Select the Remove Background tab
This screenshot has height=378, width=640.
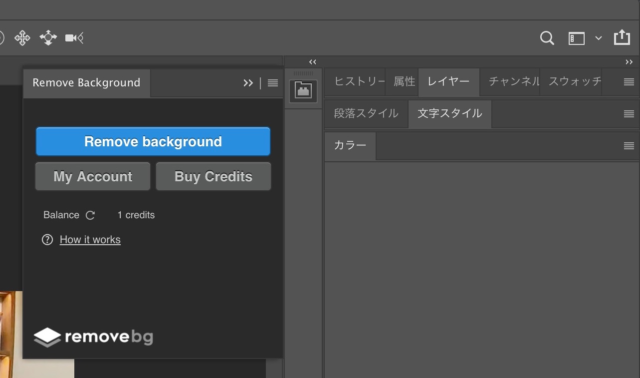[87, 83]
